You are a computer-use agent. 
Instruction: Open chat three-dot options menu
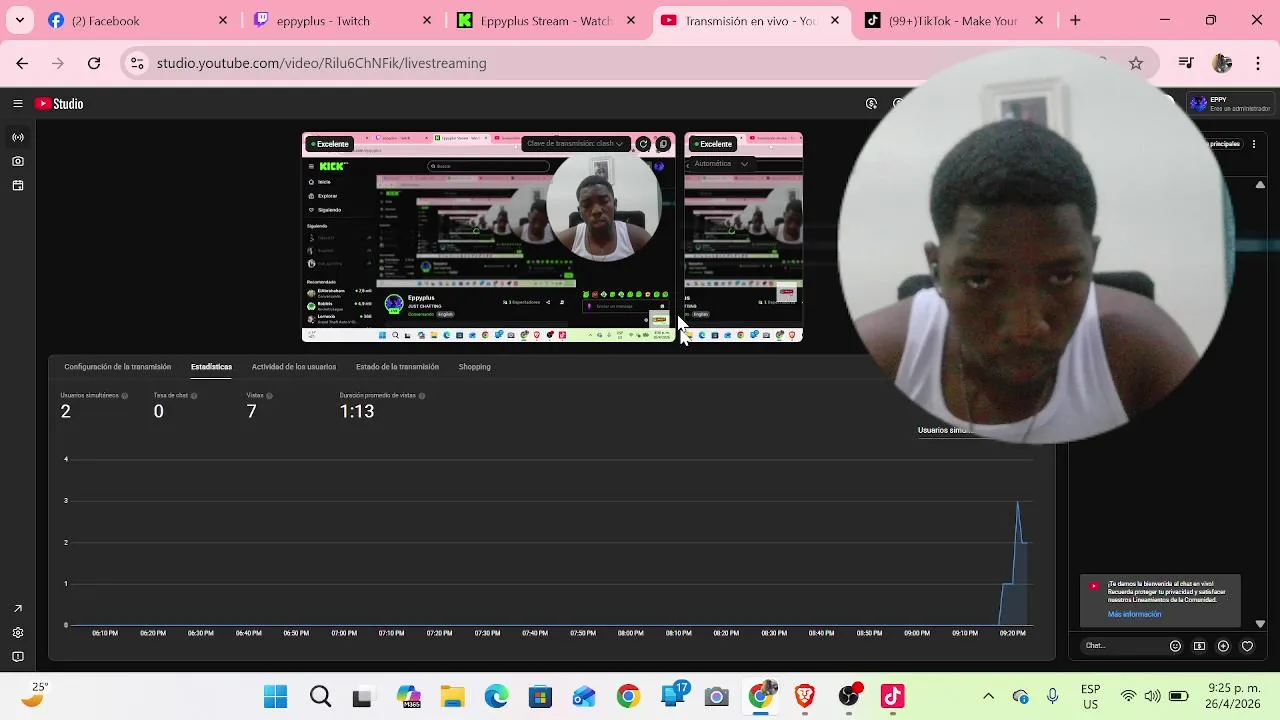tap(1254, 144)
